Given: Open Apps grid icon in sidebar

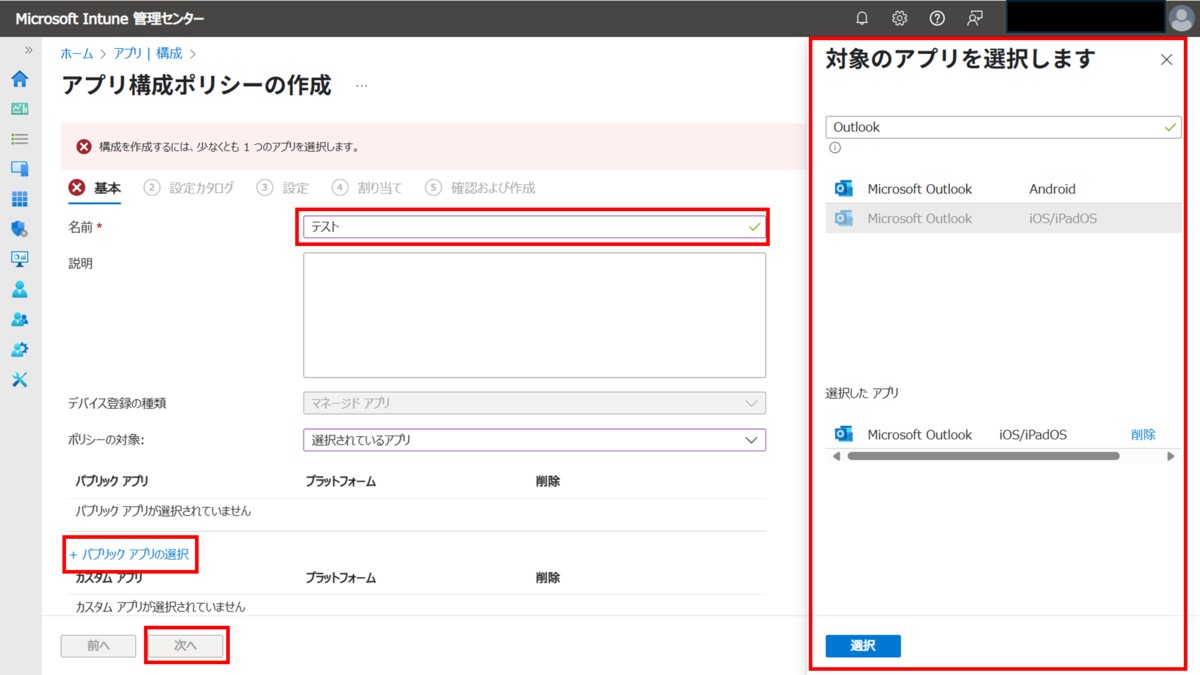Looking at the screenshot, I should (x=19, y=199).
